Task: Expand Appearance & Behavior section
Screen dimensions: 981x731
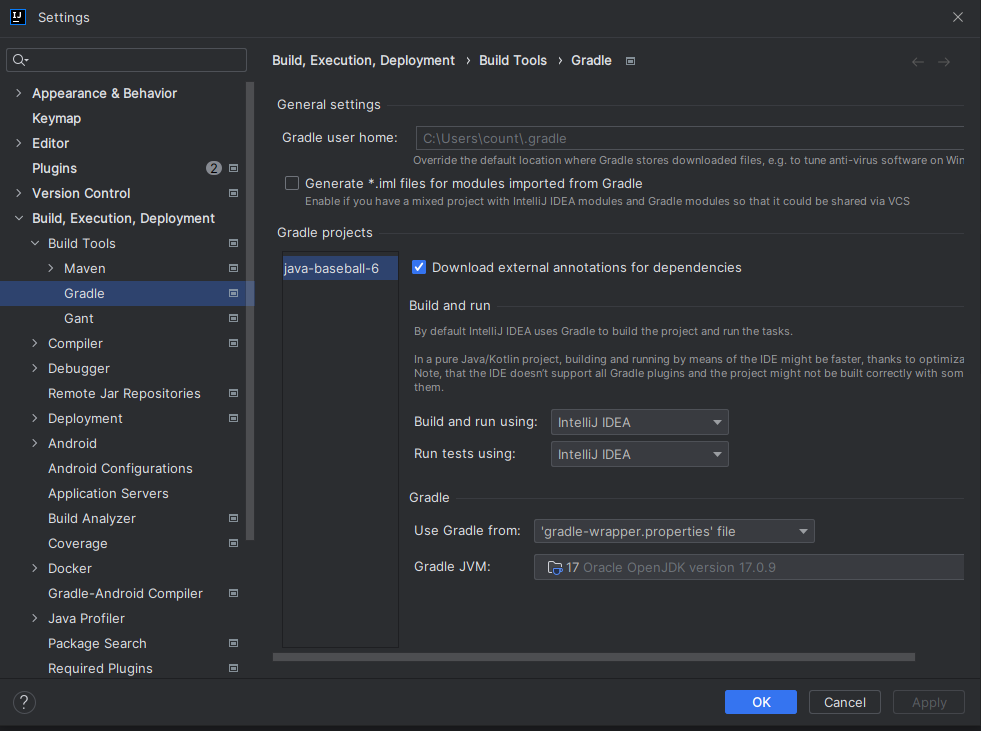Action: point(19,93)
